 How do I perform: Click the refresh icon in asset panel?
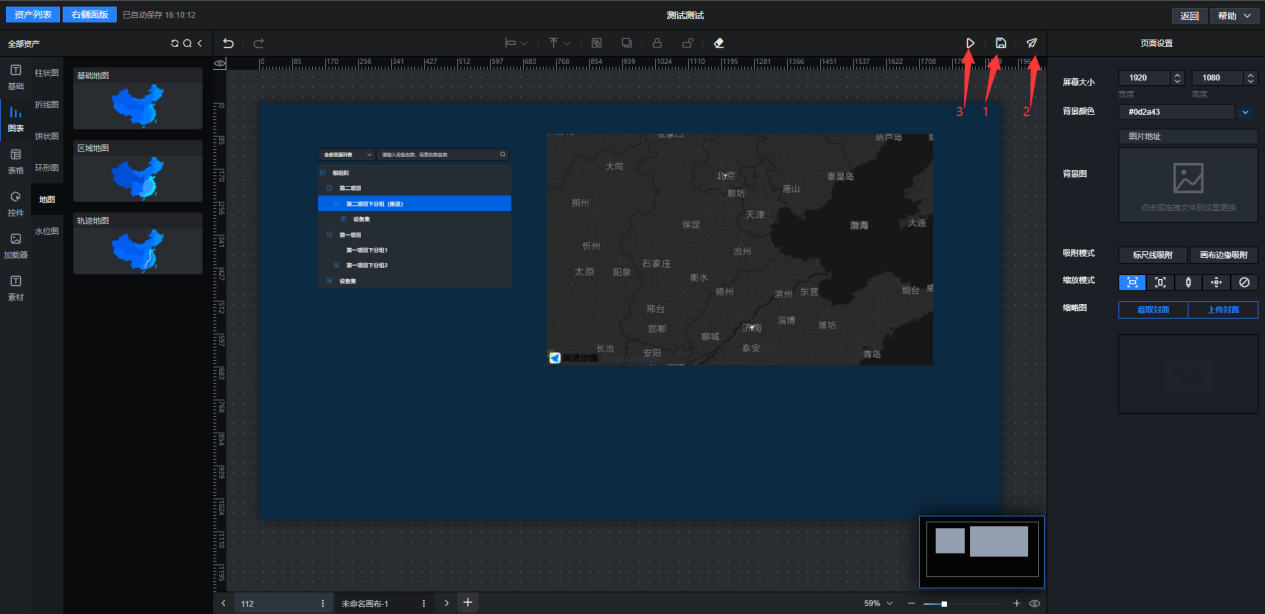point(175,44)
